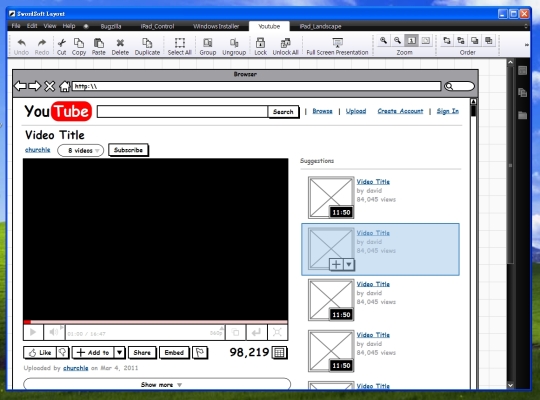The height and width of the screenshot is (400, 540).
Task: Open the Browse link
Action: (x=322, y=111)
